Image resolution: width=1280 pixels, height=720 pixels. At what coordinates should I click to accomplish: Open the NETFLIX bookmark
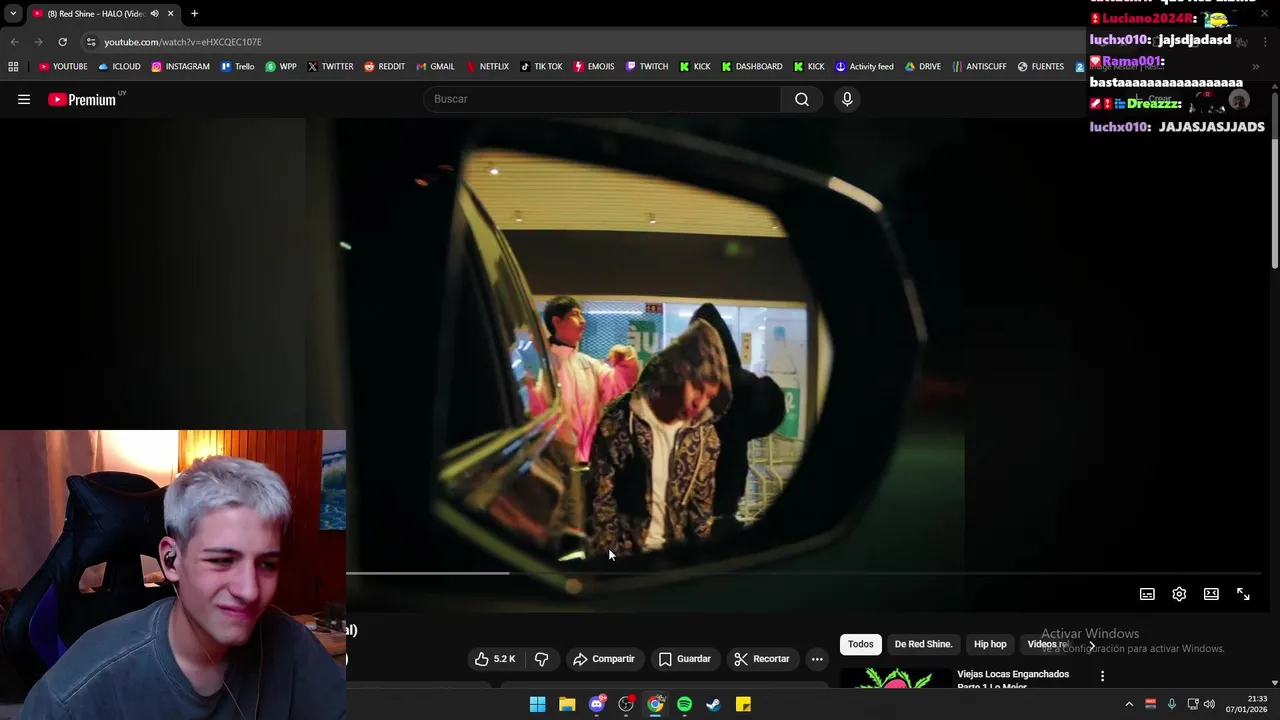point(486,67)
